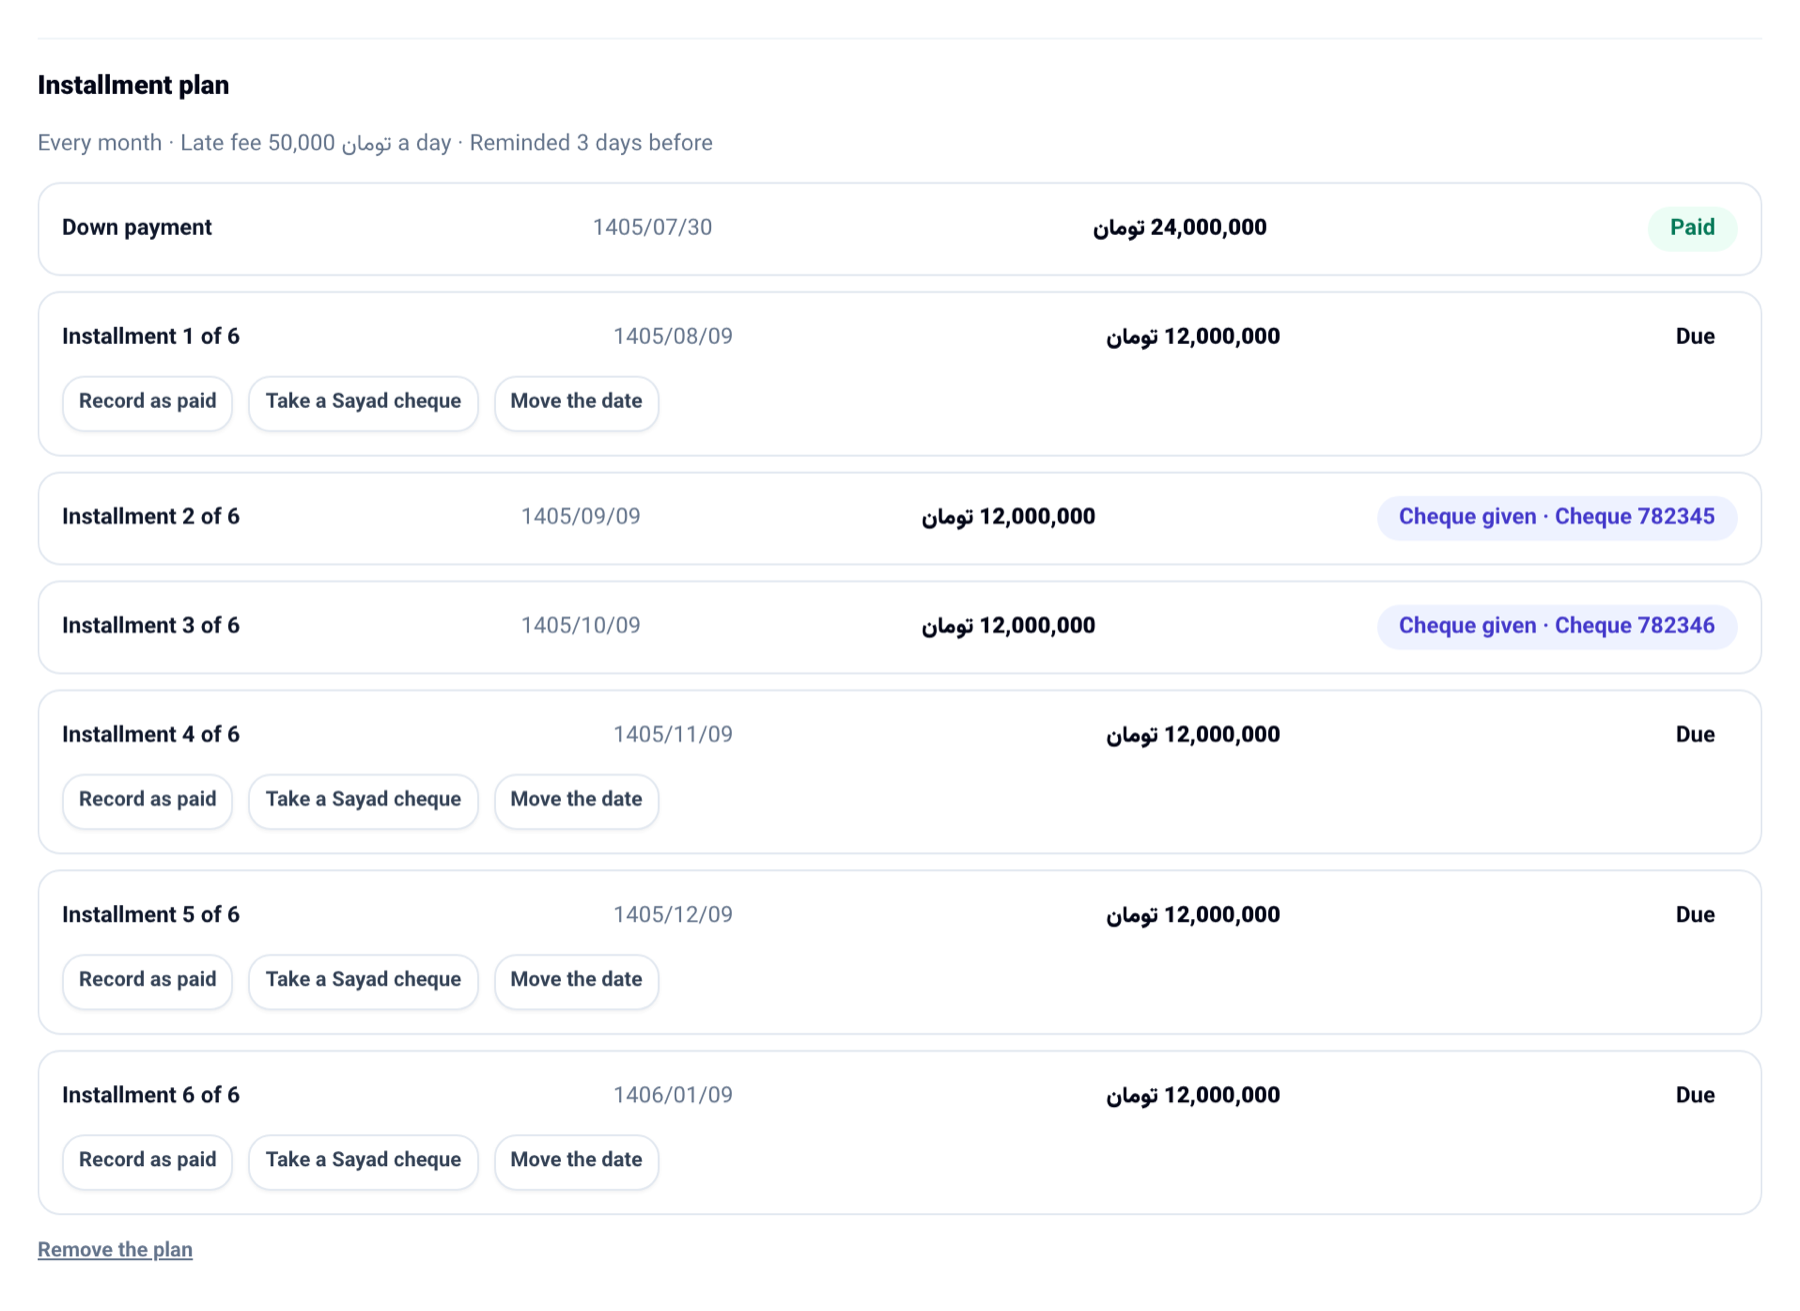This screenshot has height=1311, width=1800.
Task: Click the Remove the plan link
Action: tap(115, 1250)
